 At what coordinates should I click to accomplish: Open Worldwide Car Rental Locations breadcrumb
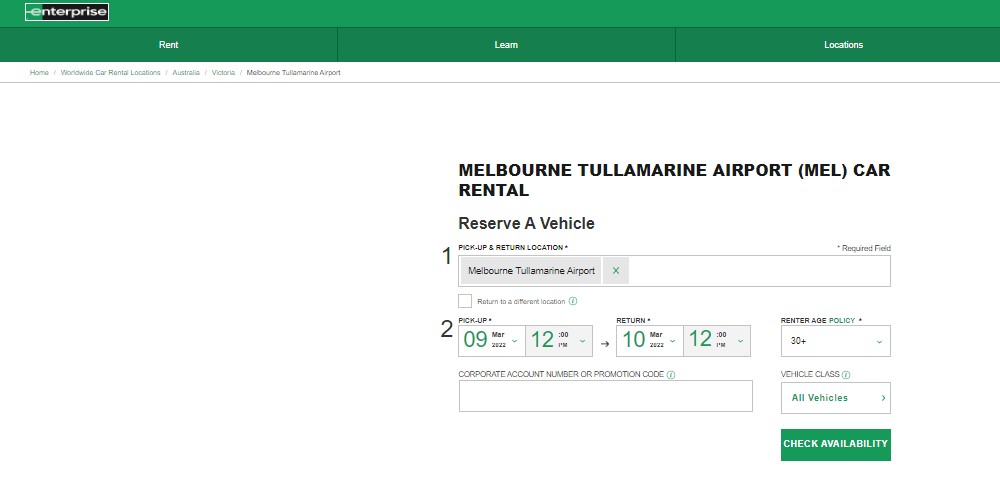[110, 73]
